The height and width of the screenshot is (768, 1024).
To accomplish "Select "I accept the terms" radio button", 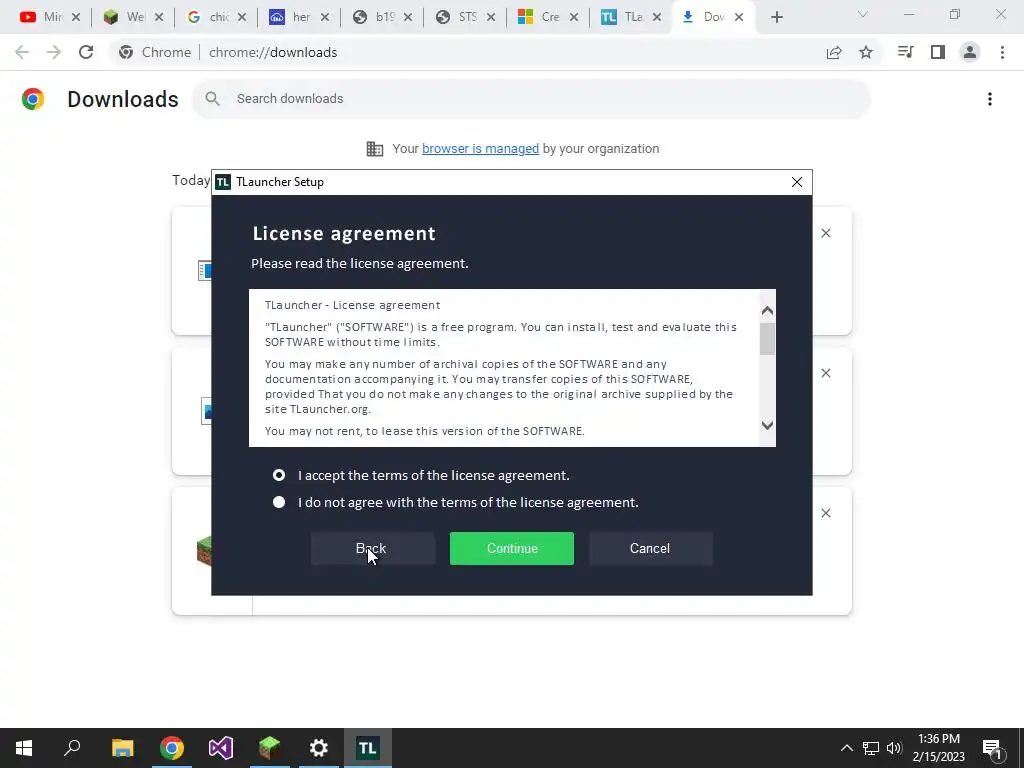I will tap(279, 475).
